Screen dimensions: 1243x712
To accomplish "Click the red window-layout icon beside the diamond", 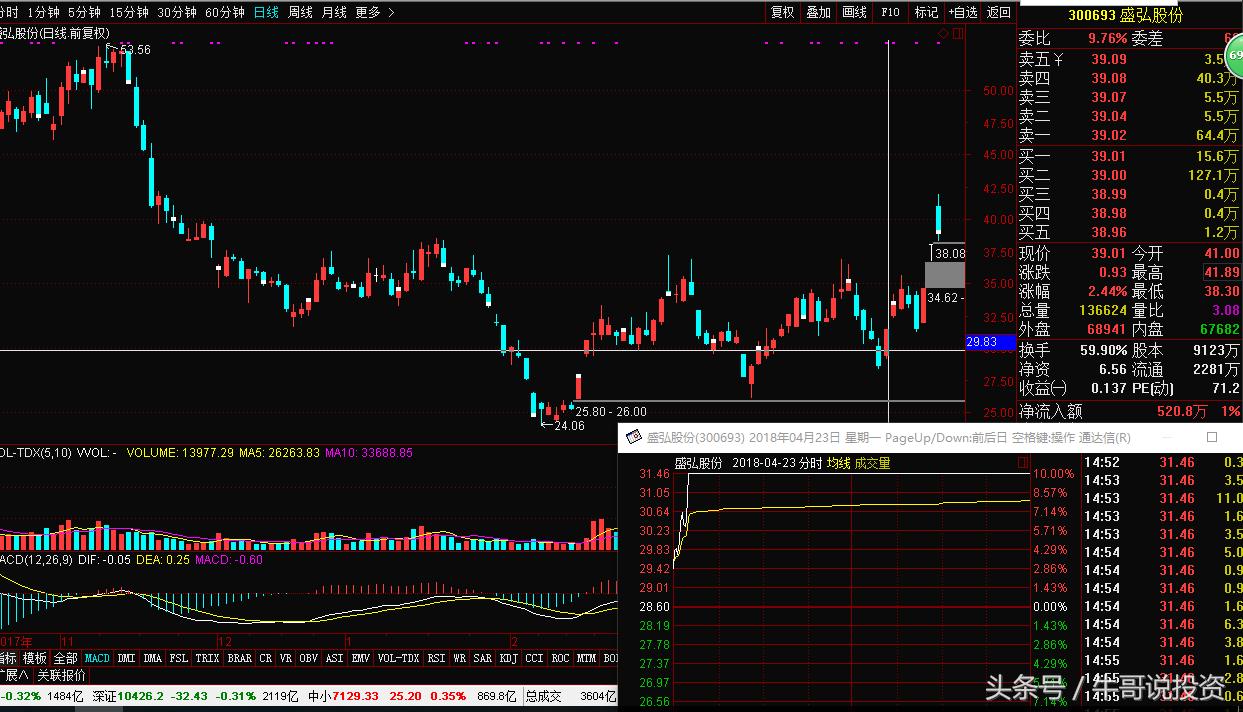I will tap(958, 34).
